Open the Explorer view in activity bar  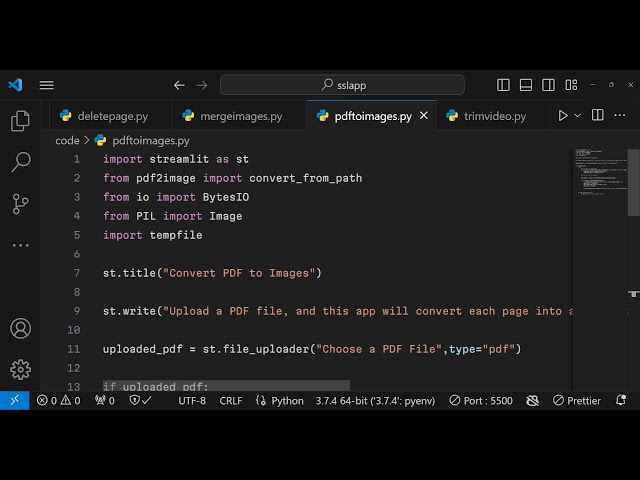point(20,121)
